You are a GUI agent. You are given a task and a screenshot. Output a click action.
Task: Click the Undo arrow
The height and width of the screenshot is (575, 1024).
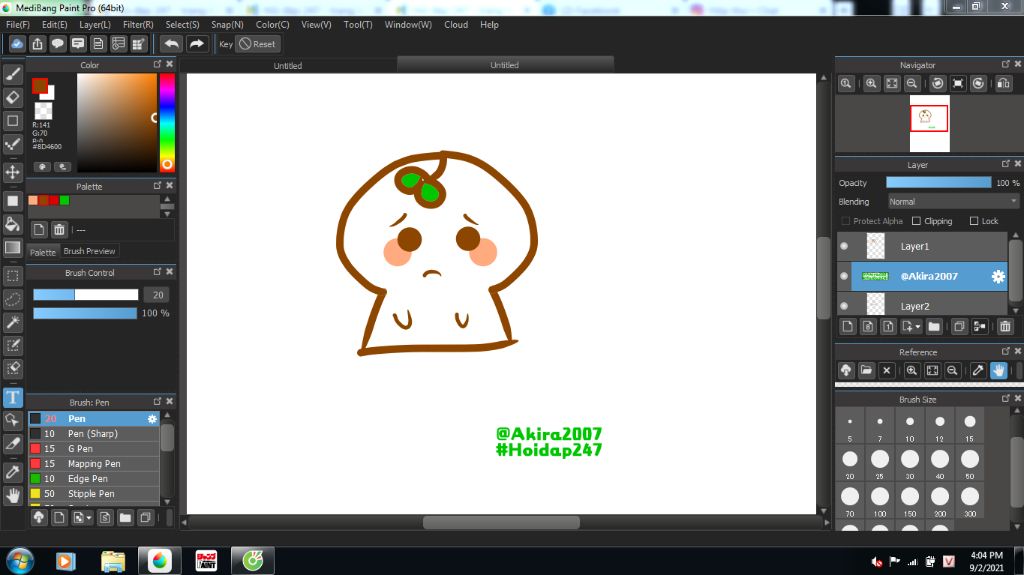click(x=172, y=44)
